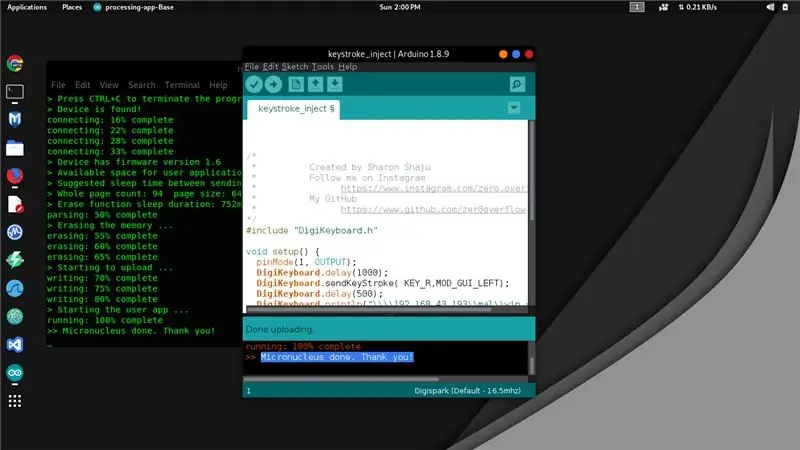
Task: Open terminal window Search menu
Action: 142,85
